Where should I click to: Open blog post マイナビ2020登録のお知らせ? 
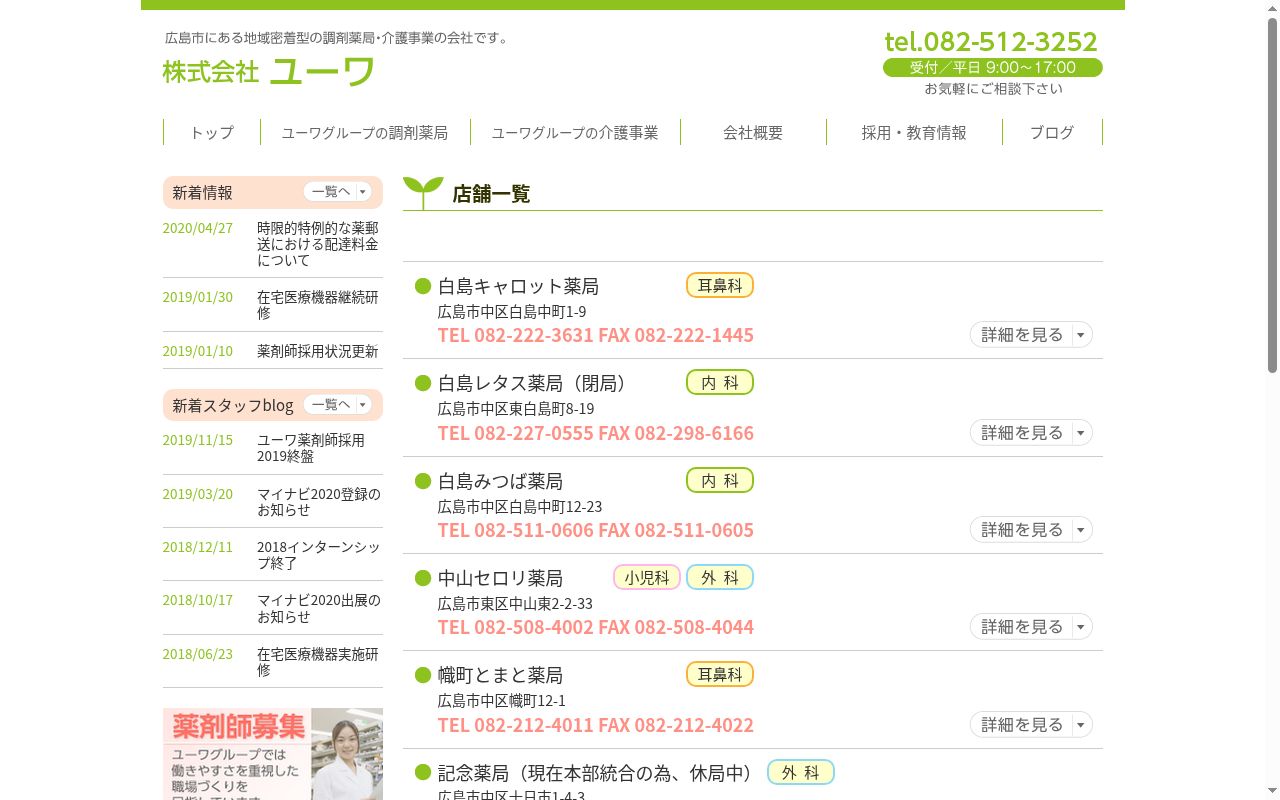coord(319,501)
